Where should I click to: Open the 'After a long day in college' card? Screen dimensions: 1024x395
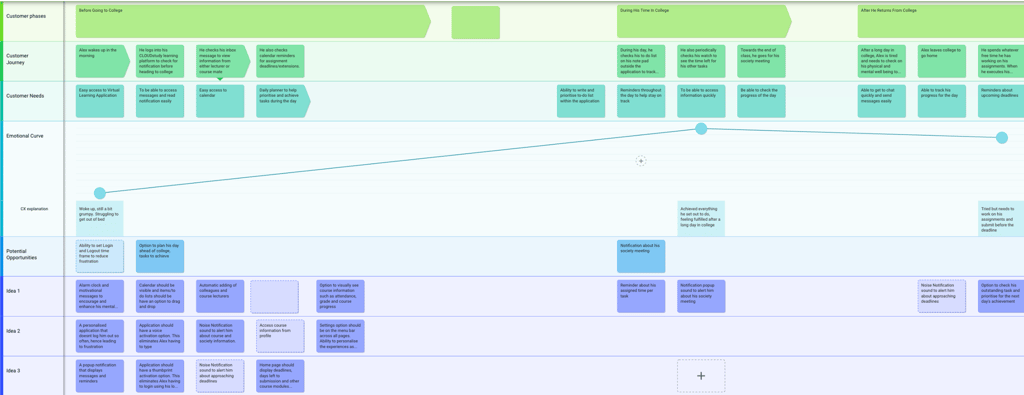pyautogui.click(x=882, y=61)
